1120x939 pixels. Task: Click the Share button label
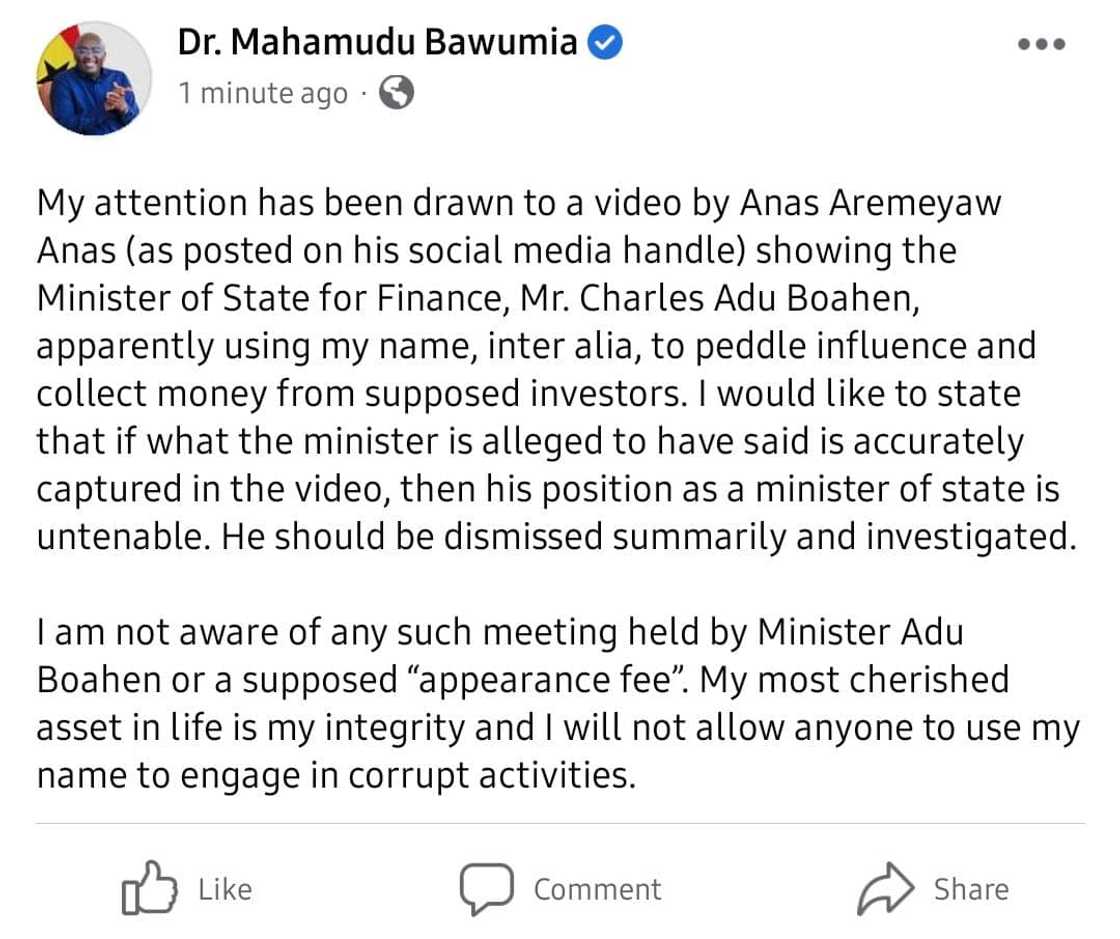(972, 887)
